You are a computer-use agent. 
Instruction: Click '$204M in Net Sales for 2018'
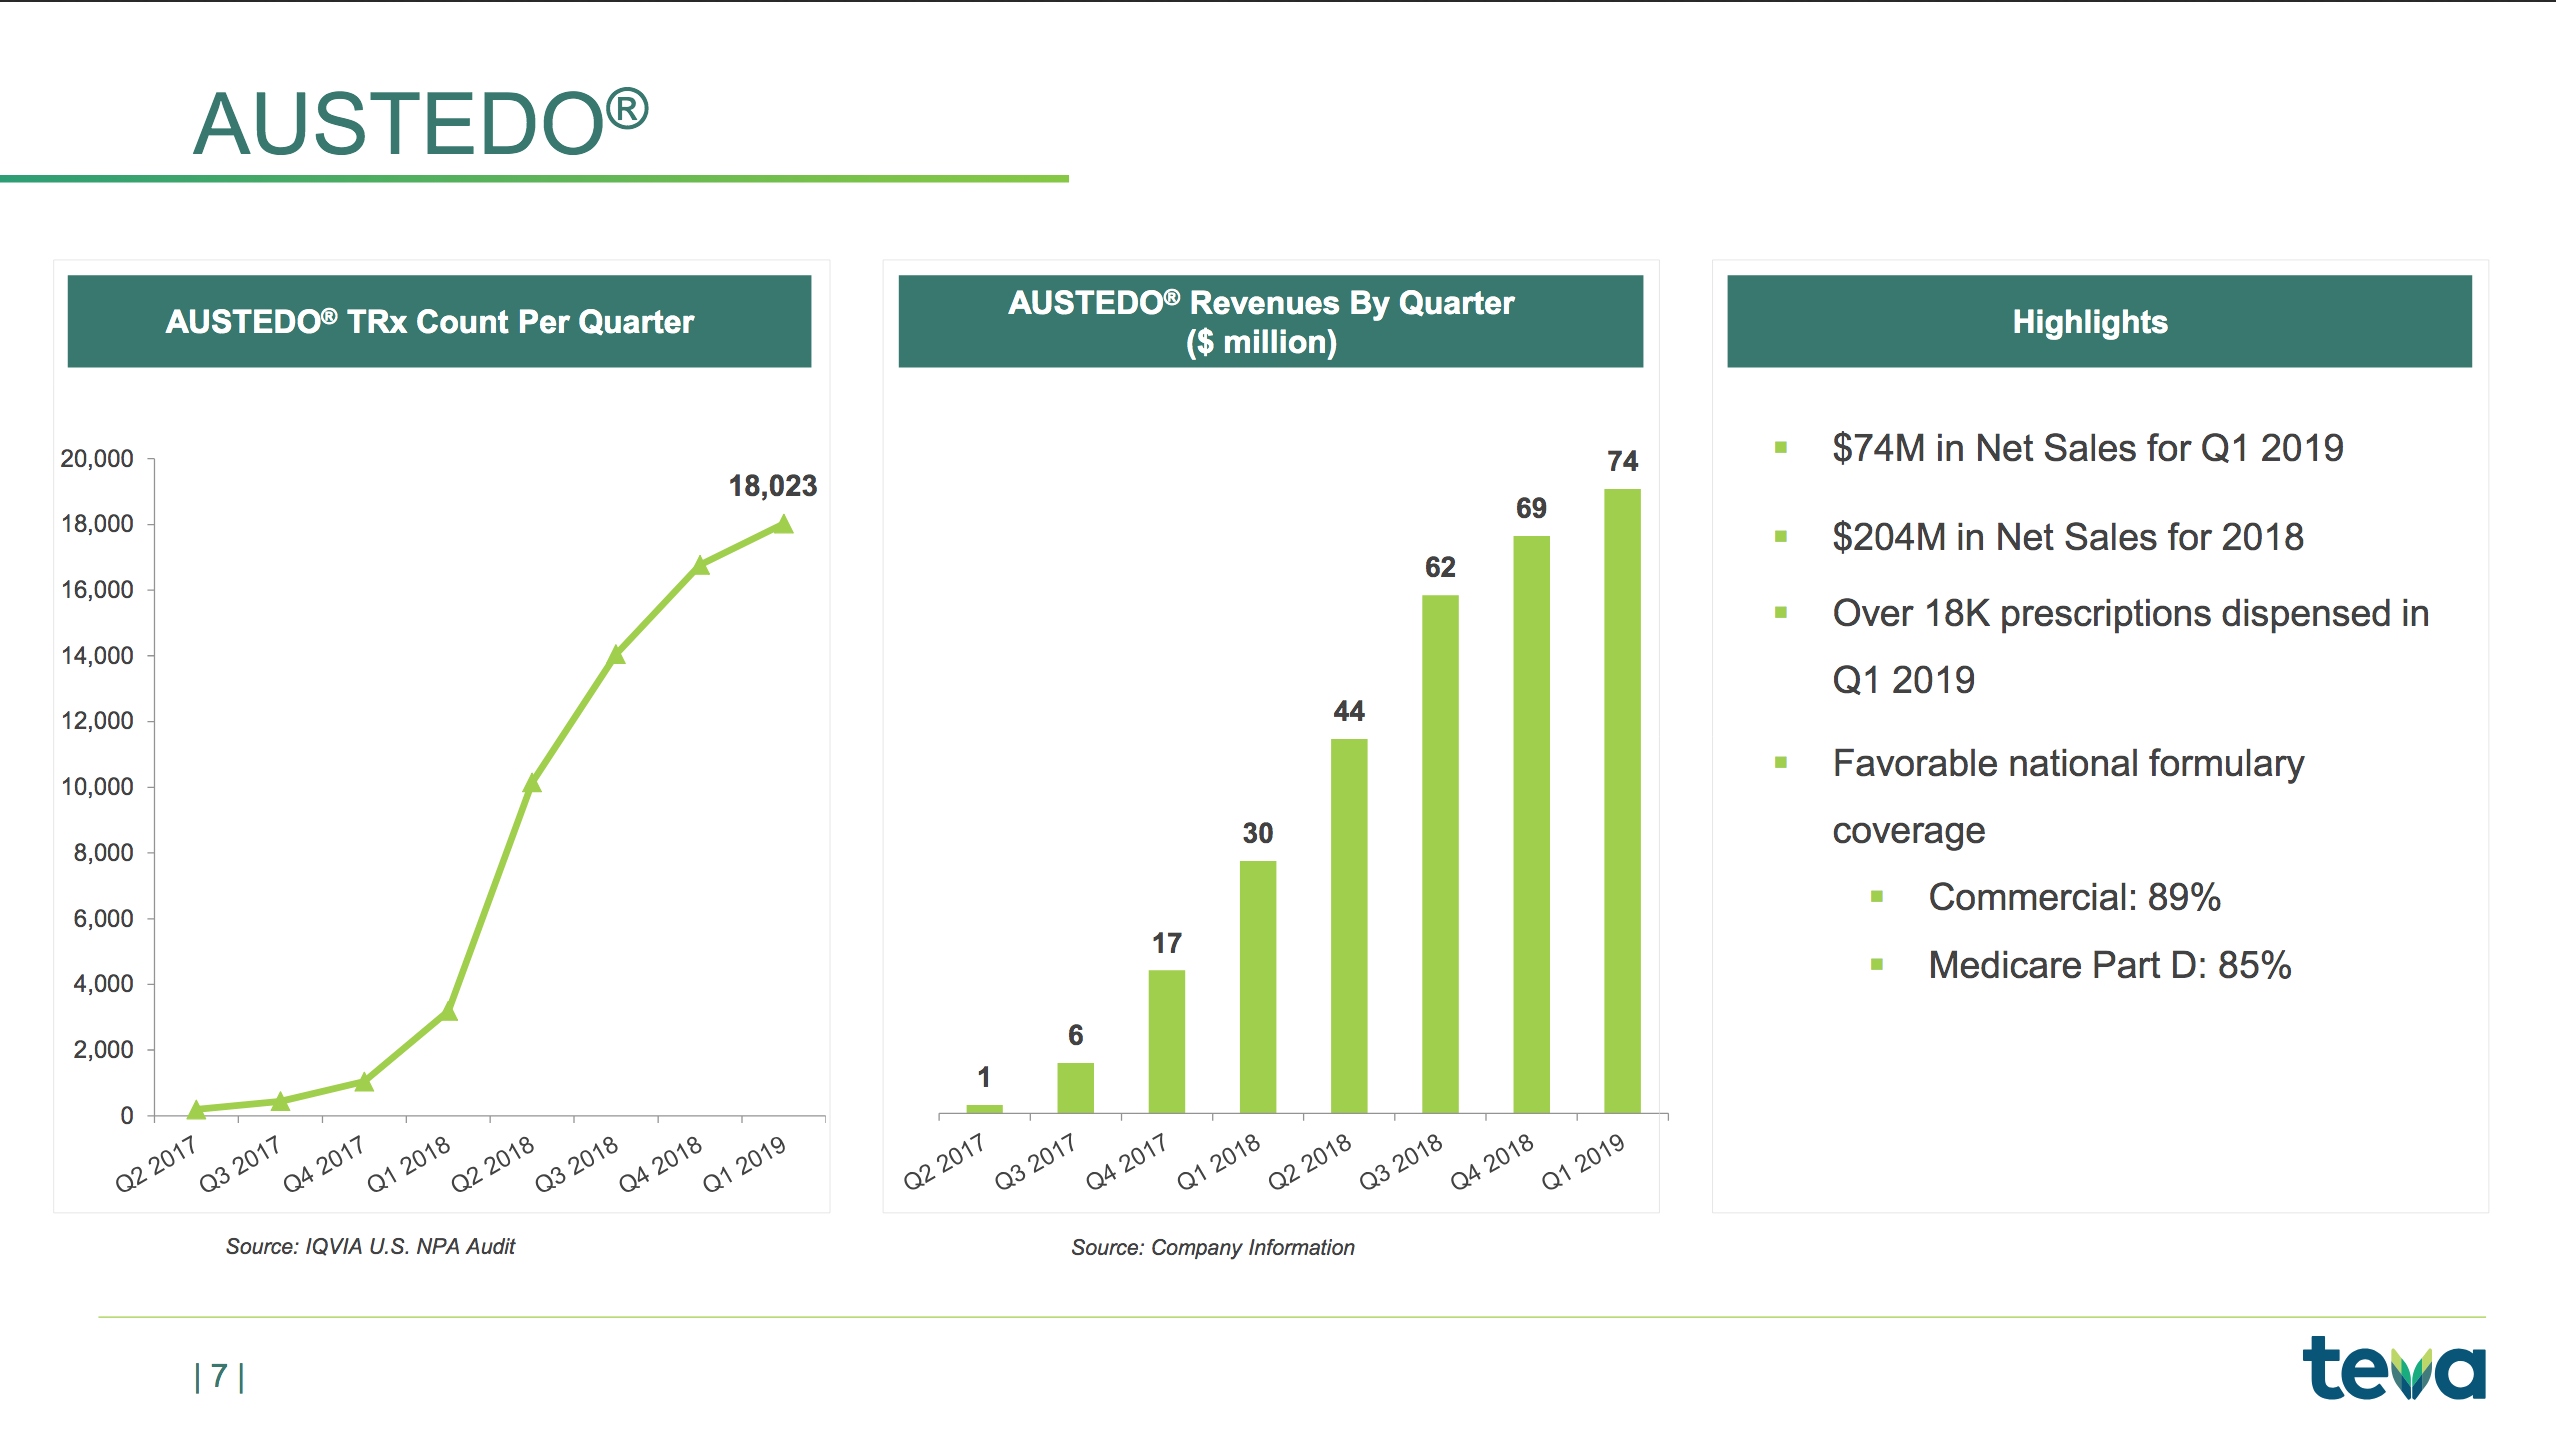[x=2067, y=537]
